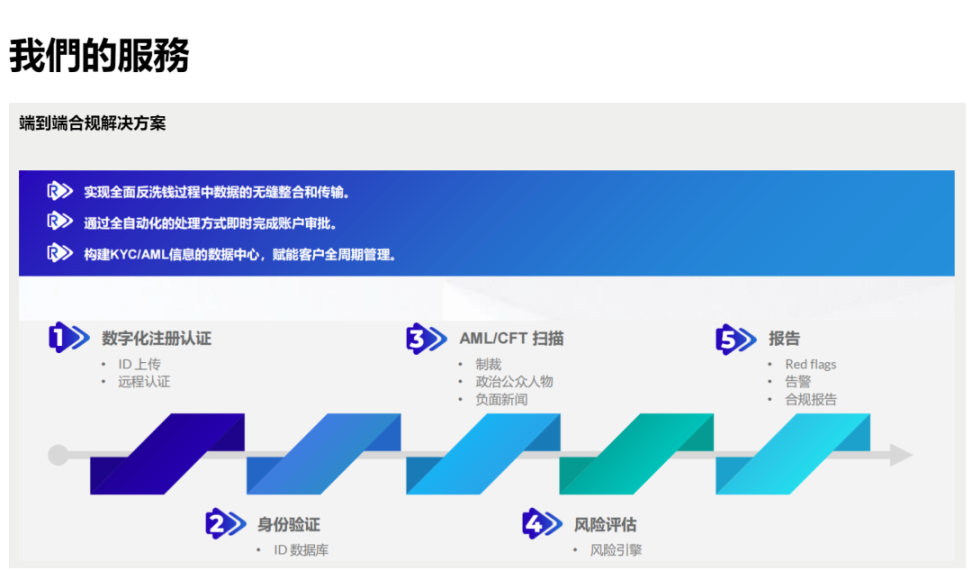Image resolution: width=972 pixels, height=571 pixels.
Task: Click the bullet 告警
Action: [798, 381]
